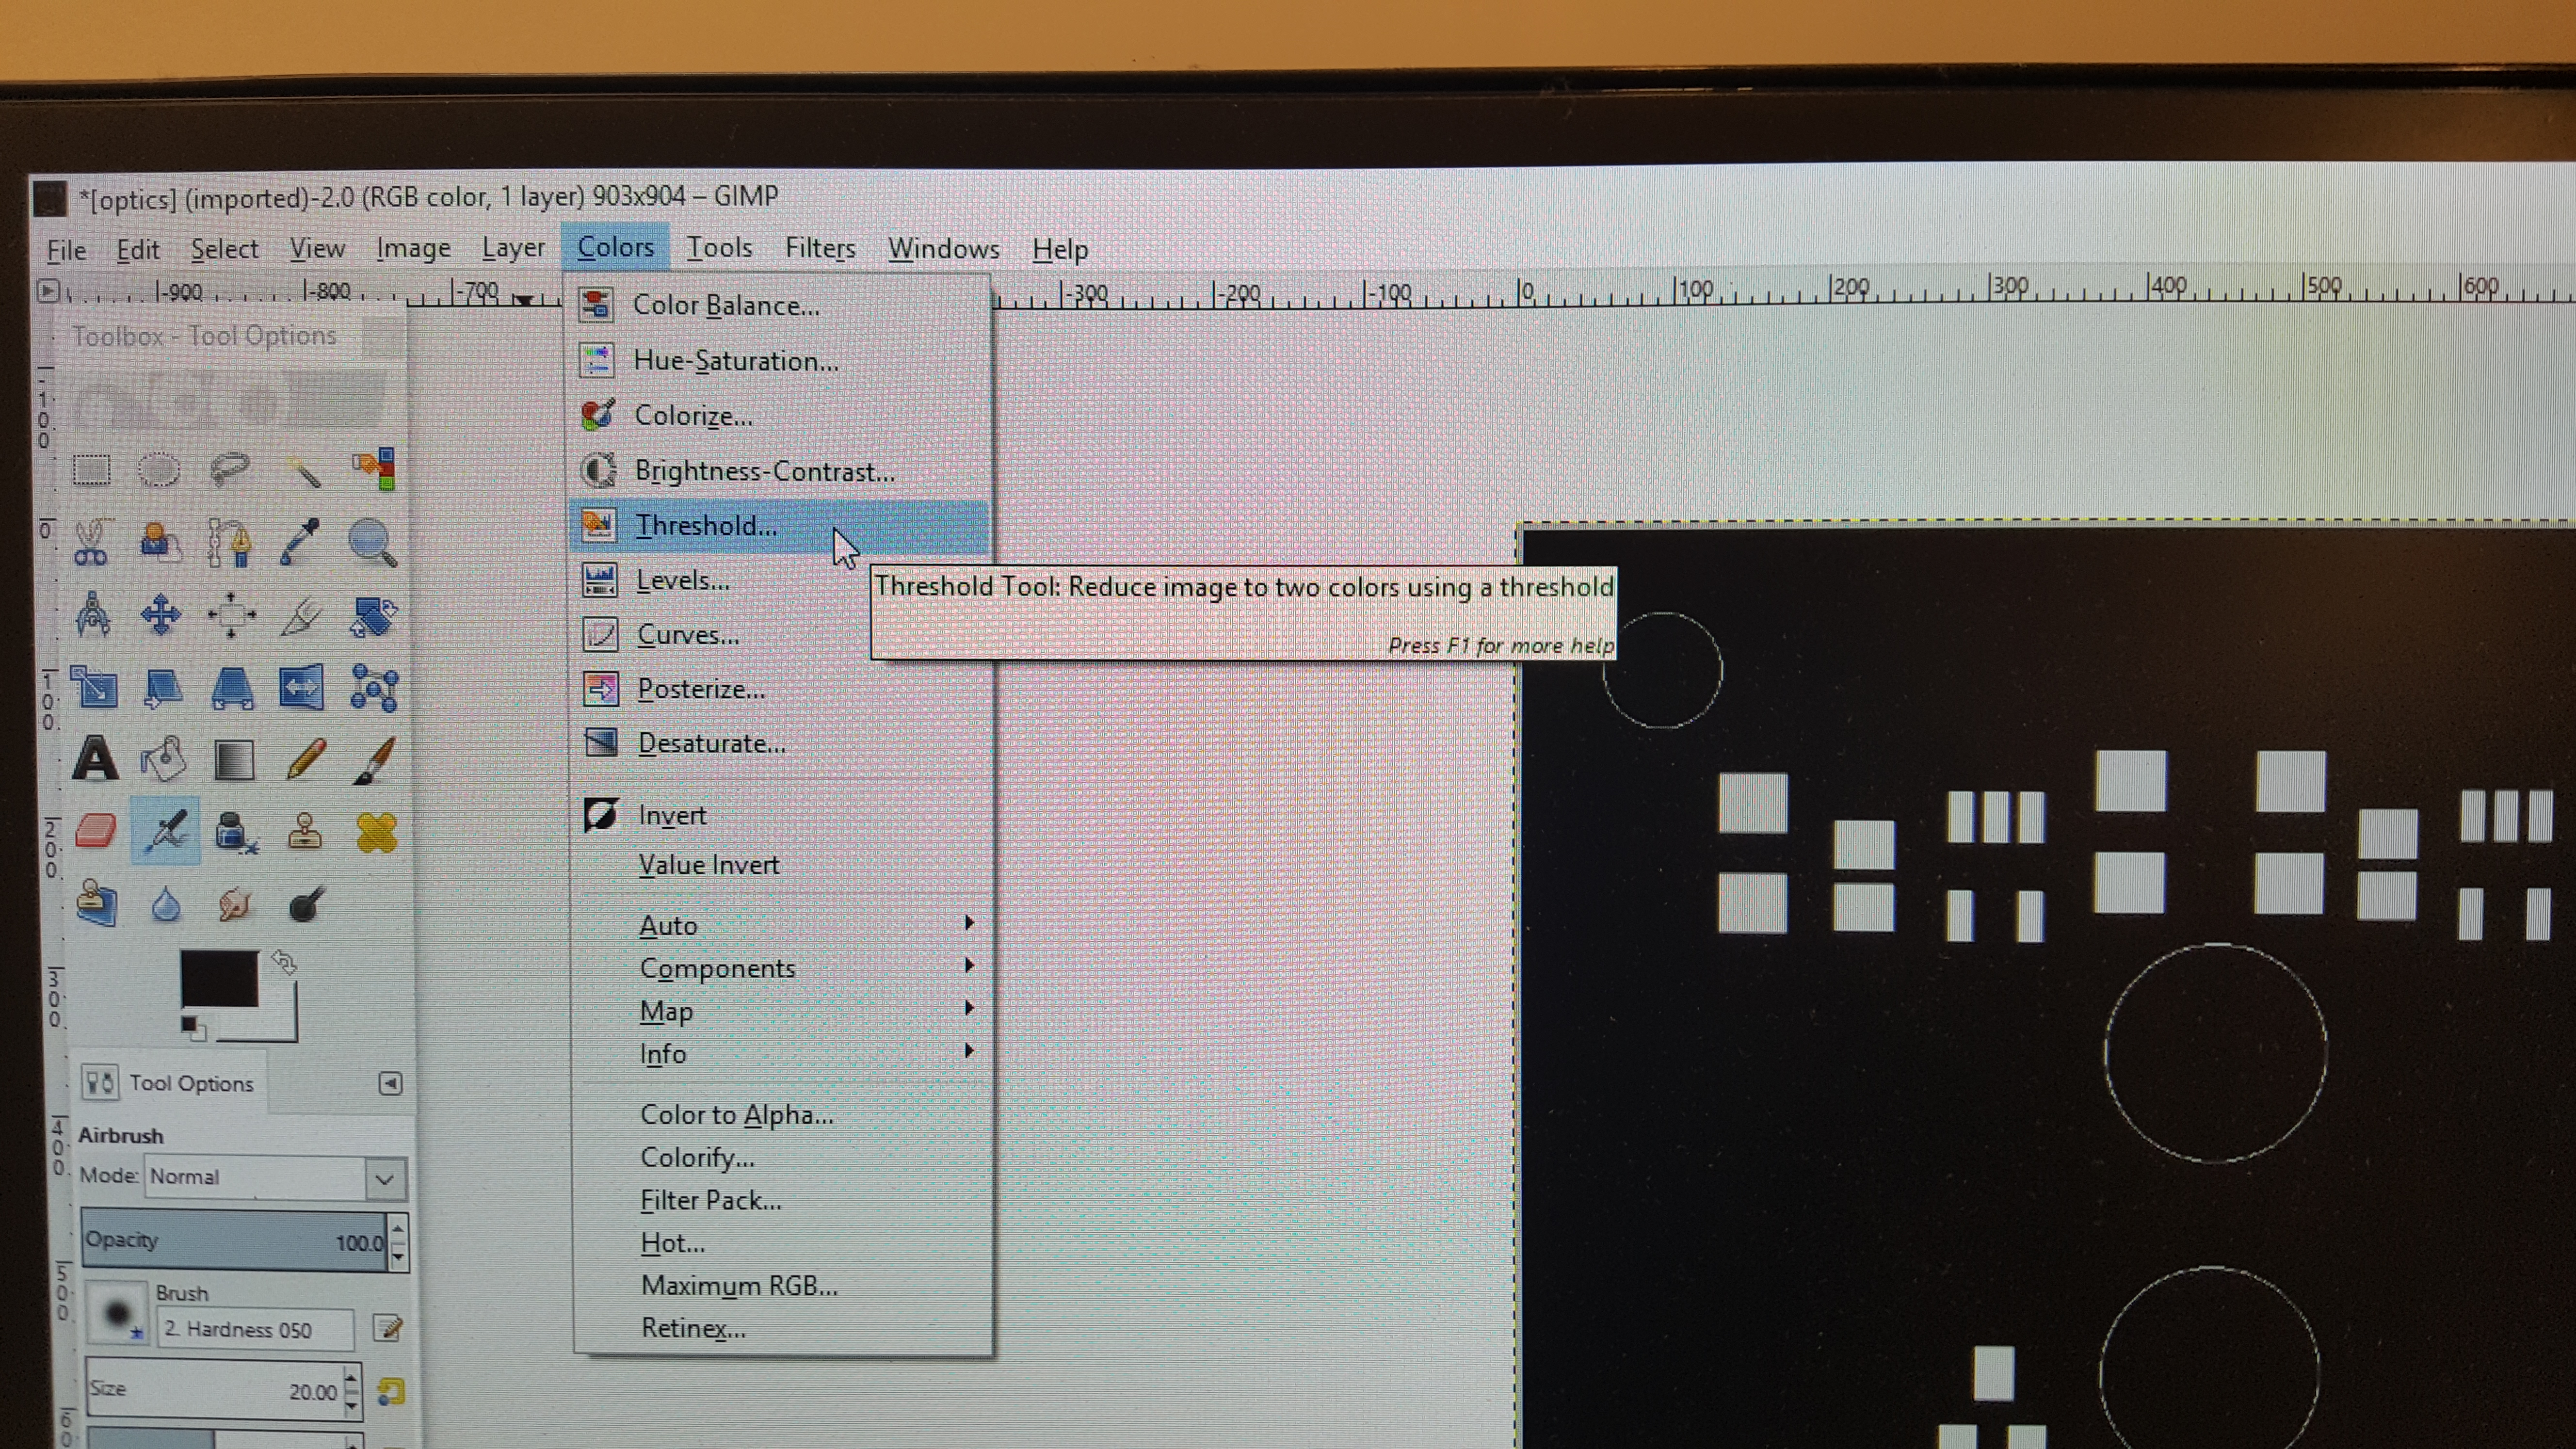The image size is (2576, 1449).
Task: Select the Eraser tool
Action: point(96,831)
